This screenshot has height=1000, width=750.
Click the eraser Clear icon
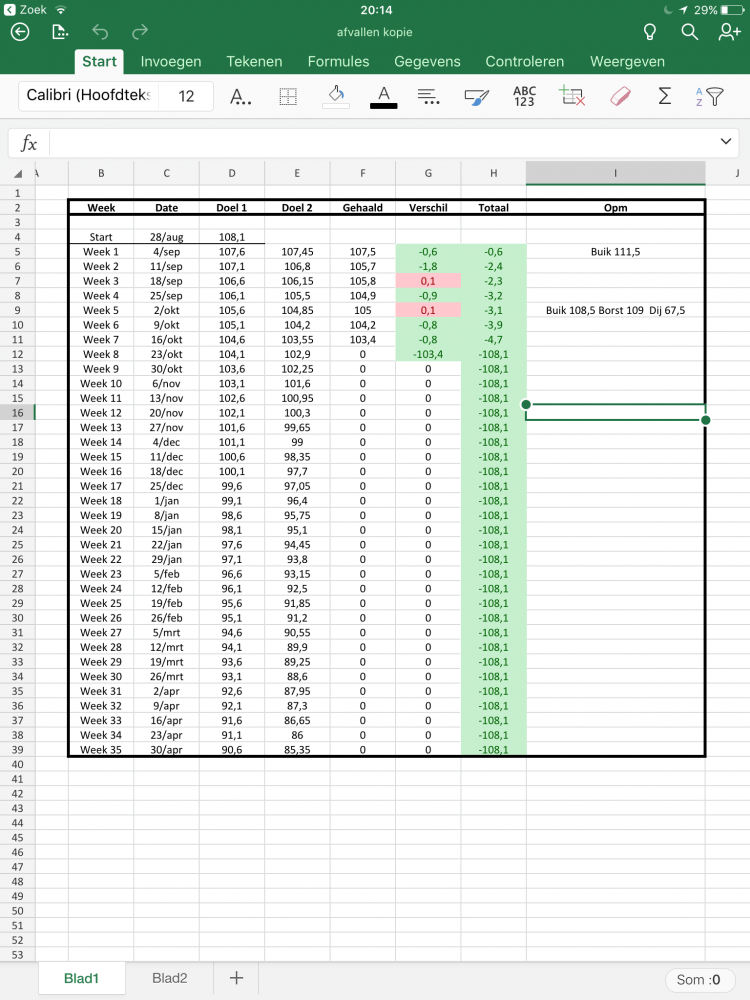coord(620,96)
